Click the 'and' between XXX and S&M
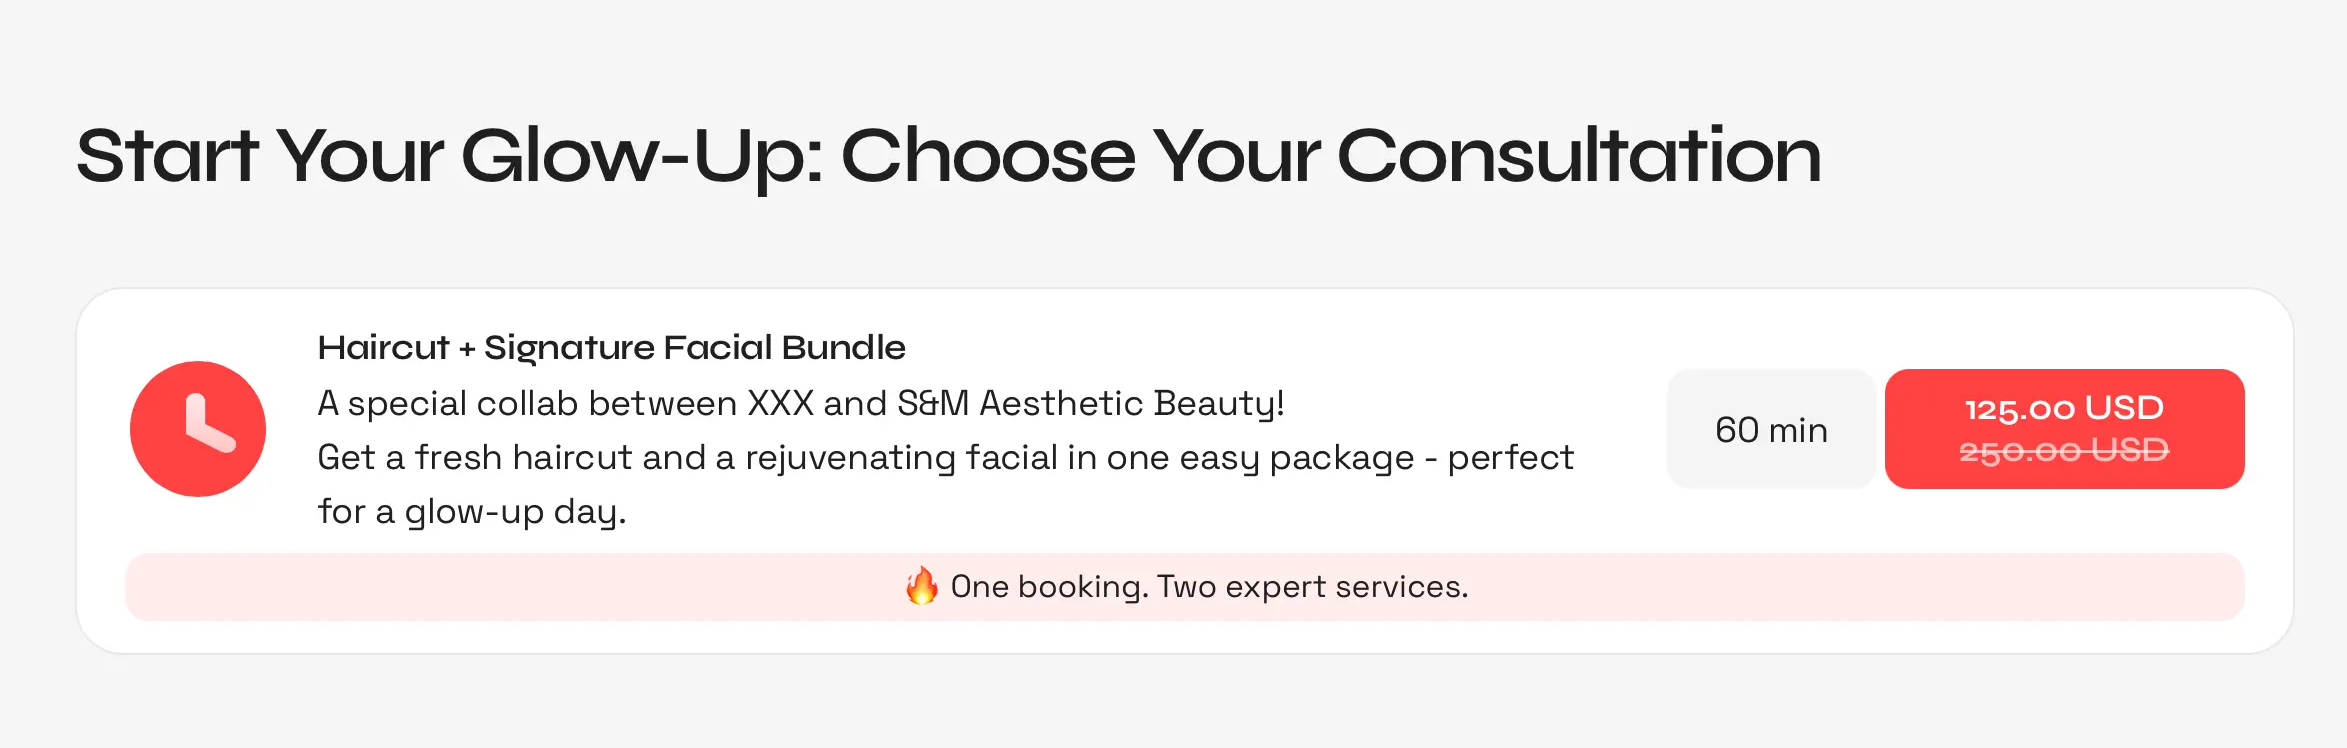Screen dimensions: 2347x748 coord(855,403)
